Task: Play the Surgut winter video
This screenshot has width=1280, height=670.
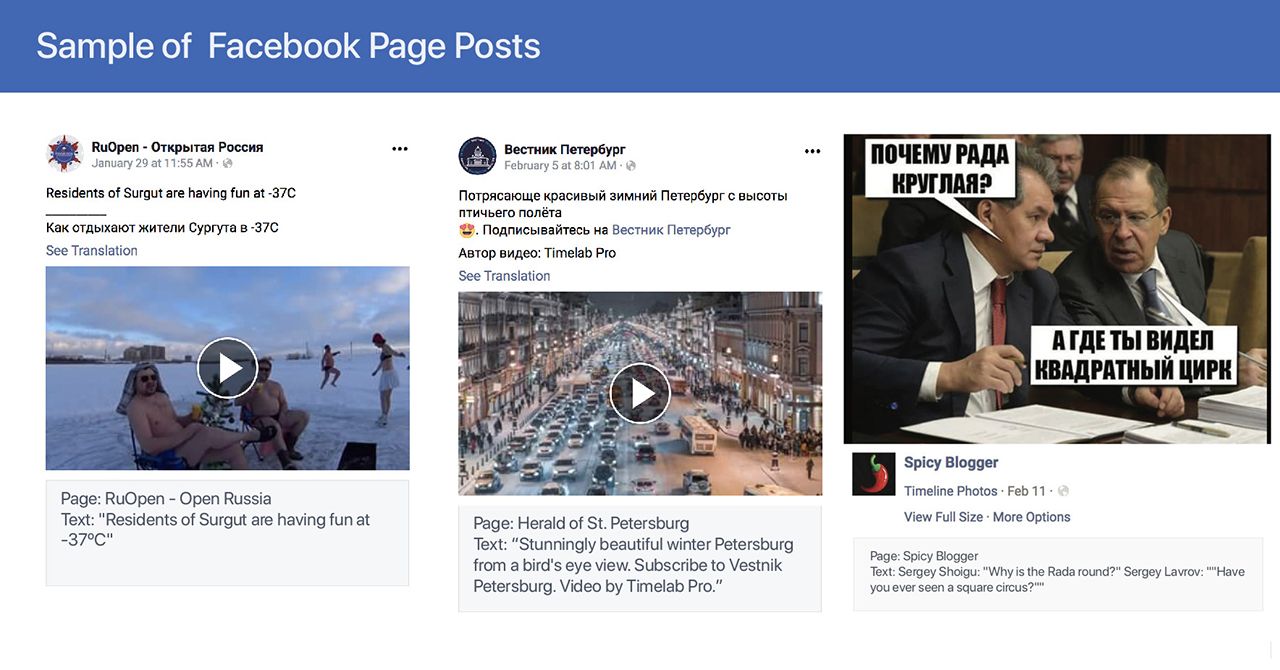Action: pos(227,368)
